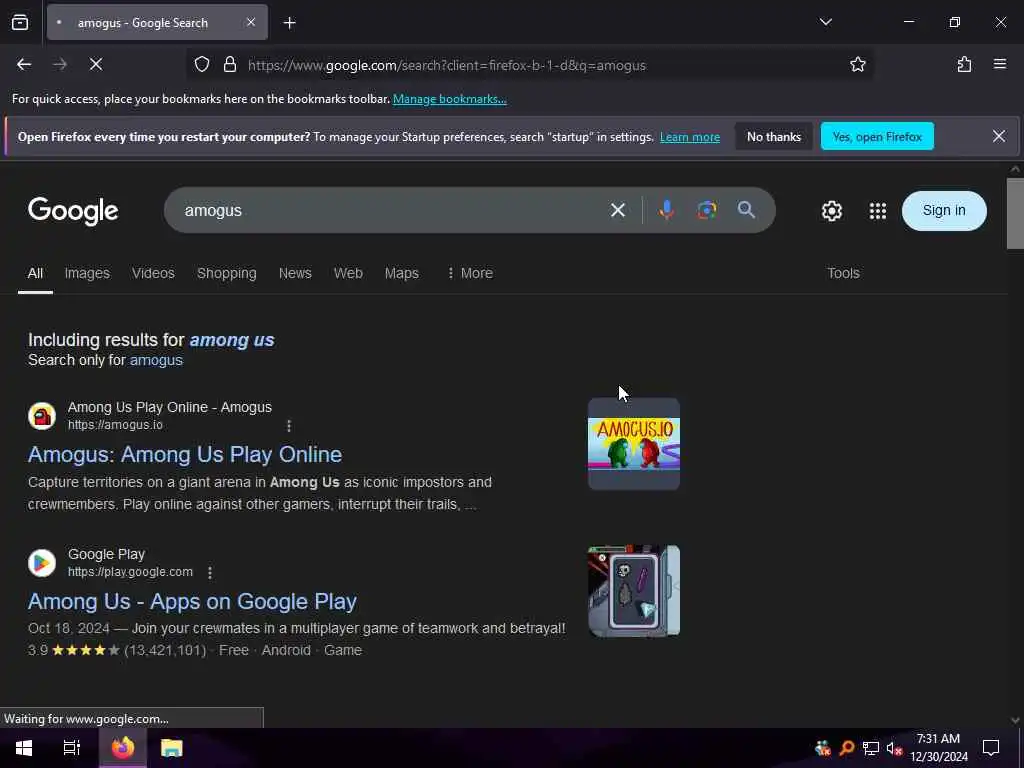
Task: Open the network tray icon
Action: coord(871,748)
